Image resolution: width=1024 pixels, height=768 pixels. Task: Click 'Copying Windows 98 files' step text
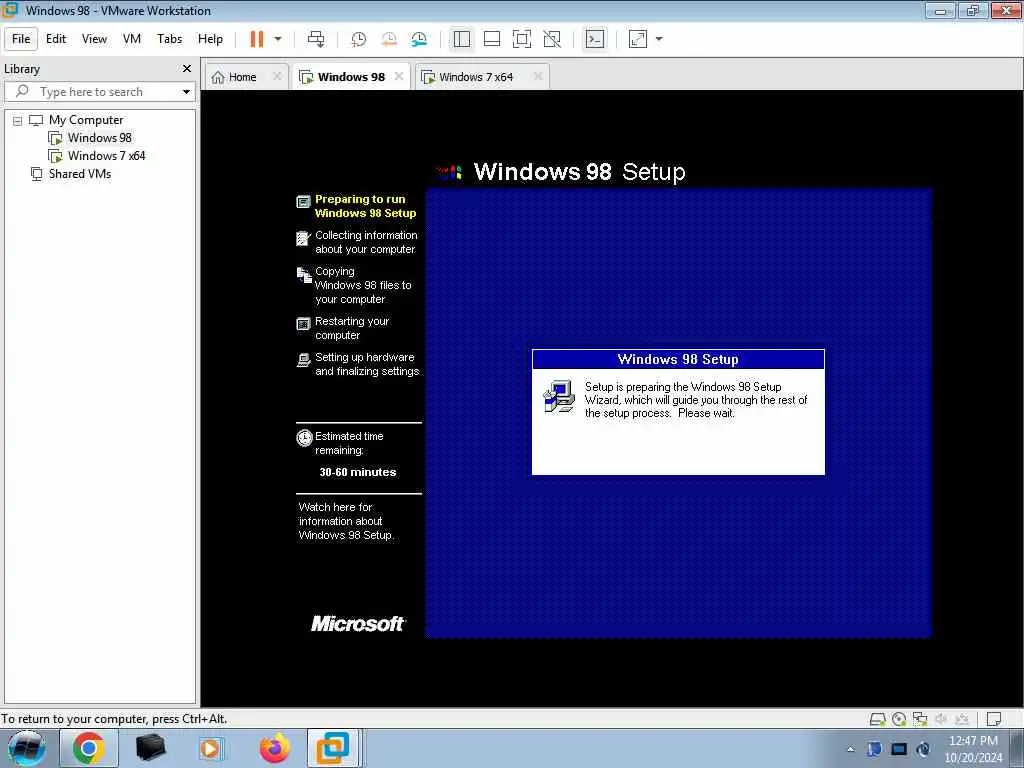point(363,285)
